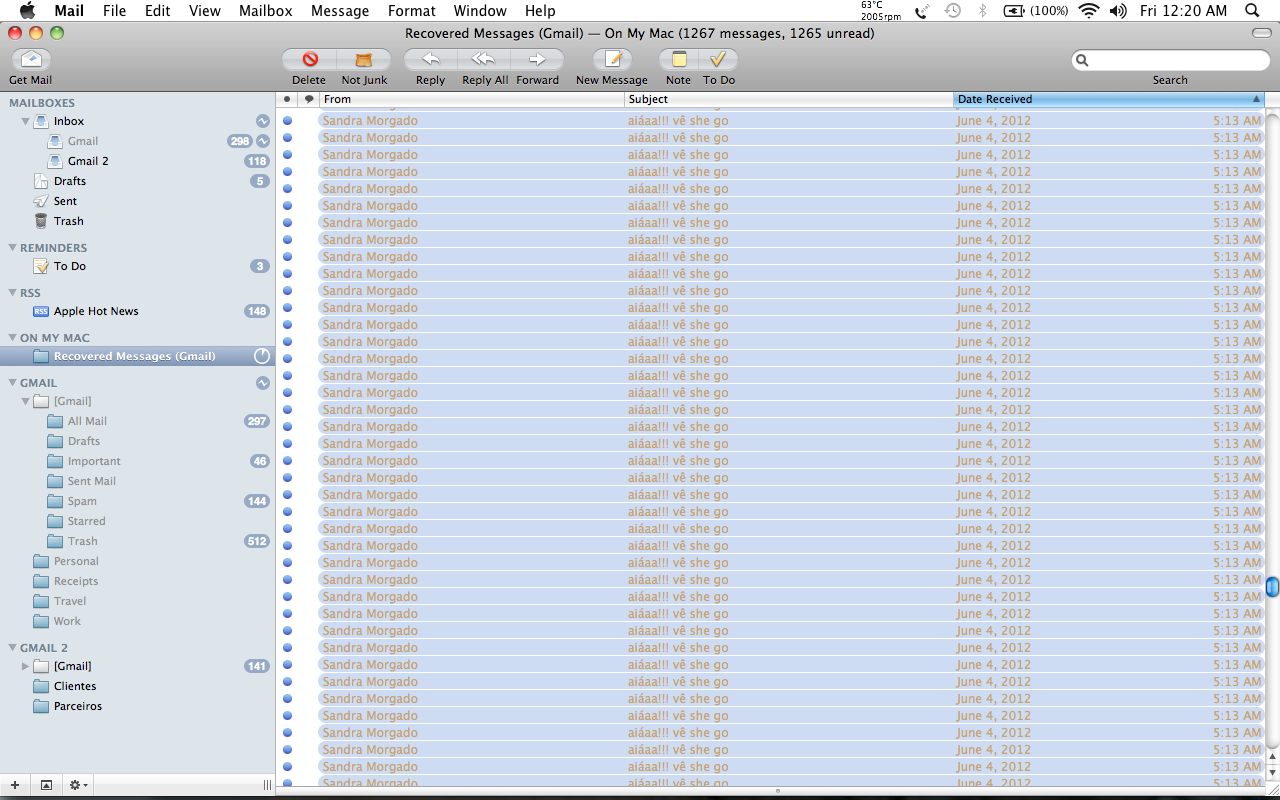
Task: Click the Forward arrow icon
Action: [538, 59]
